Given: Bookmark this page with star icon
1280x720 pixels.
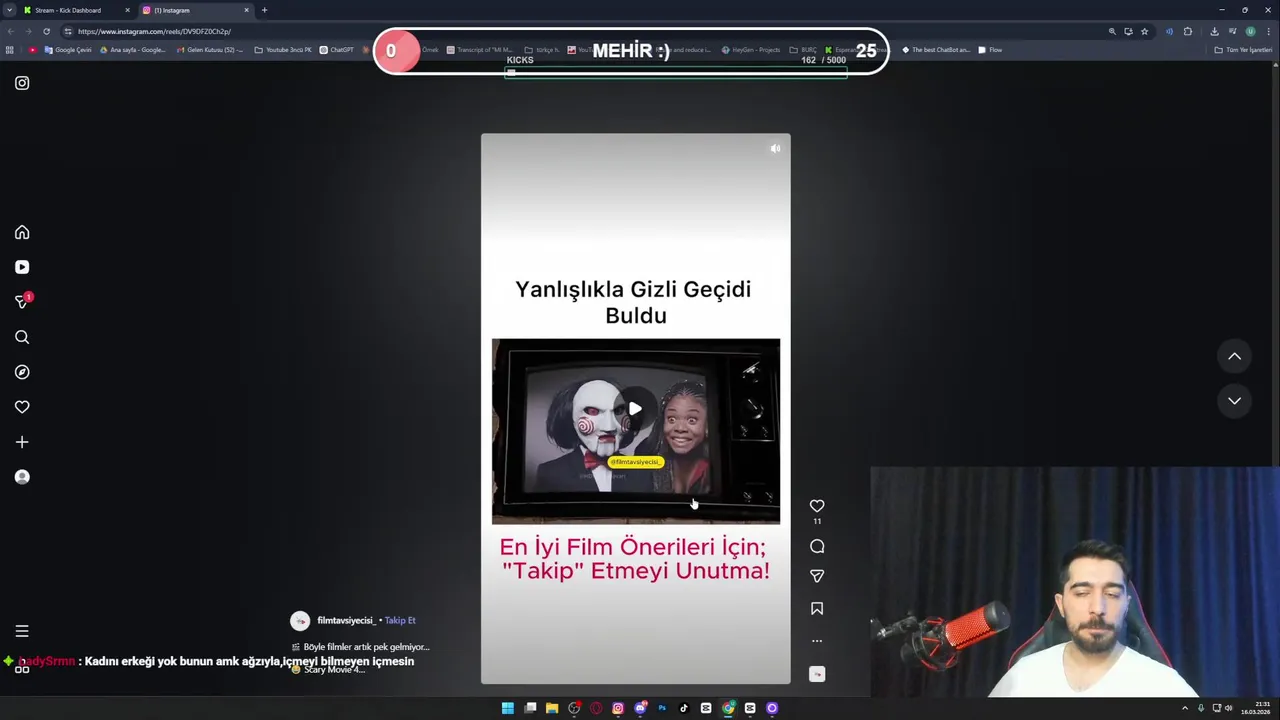Looking at the screenshot, I should (x=1144, y=31).
